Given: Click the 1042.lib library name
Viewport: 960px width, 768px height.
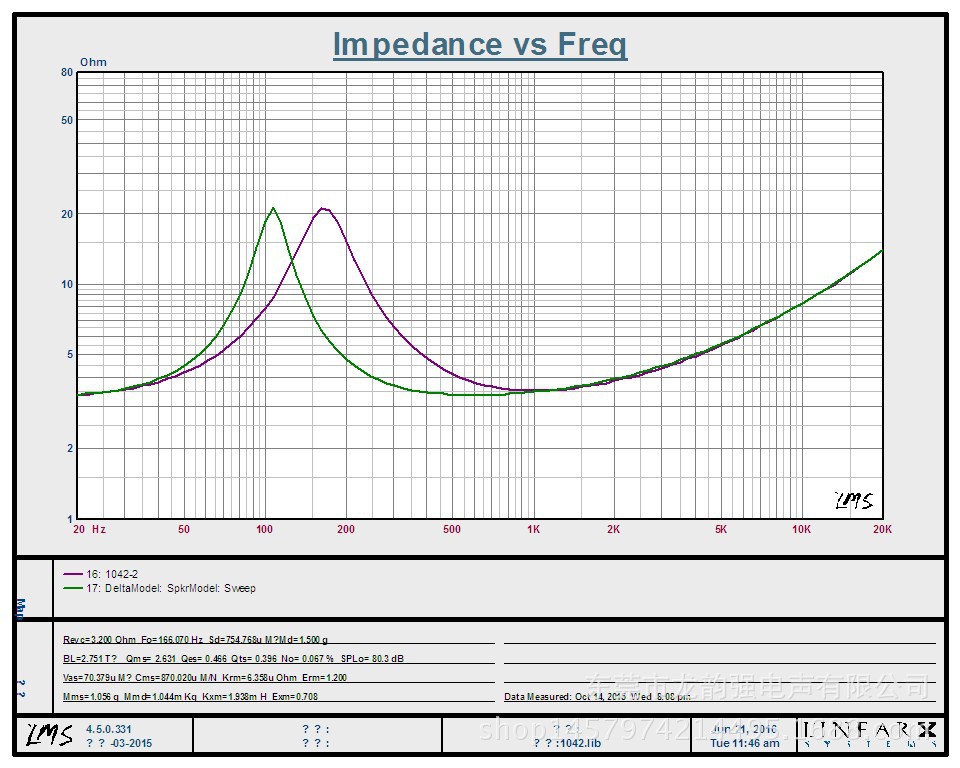Looking at the screenshot, I should (x=567, y=743).
